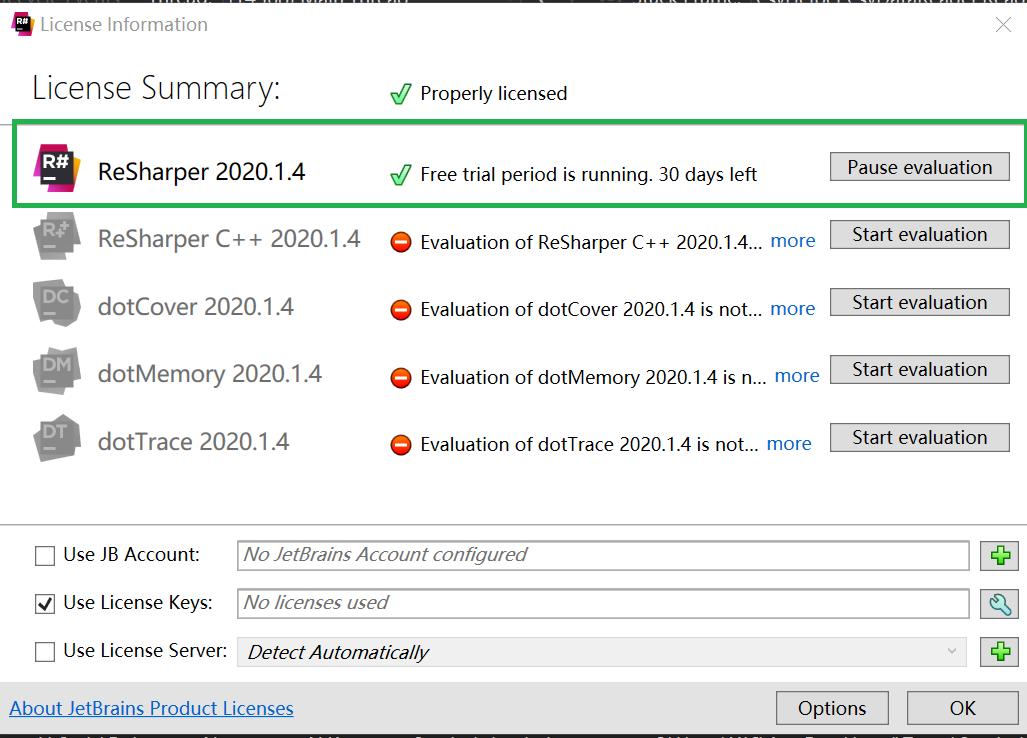Expand more details for ReSharper C++ evaluation

(x=792, y=241)
